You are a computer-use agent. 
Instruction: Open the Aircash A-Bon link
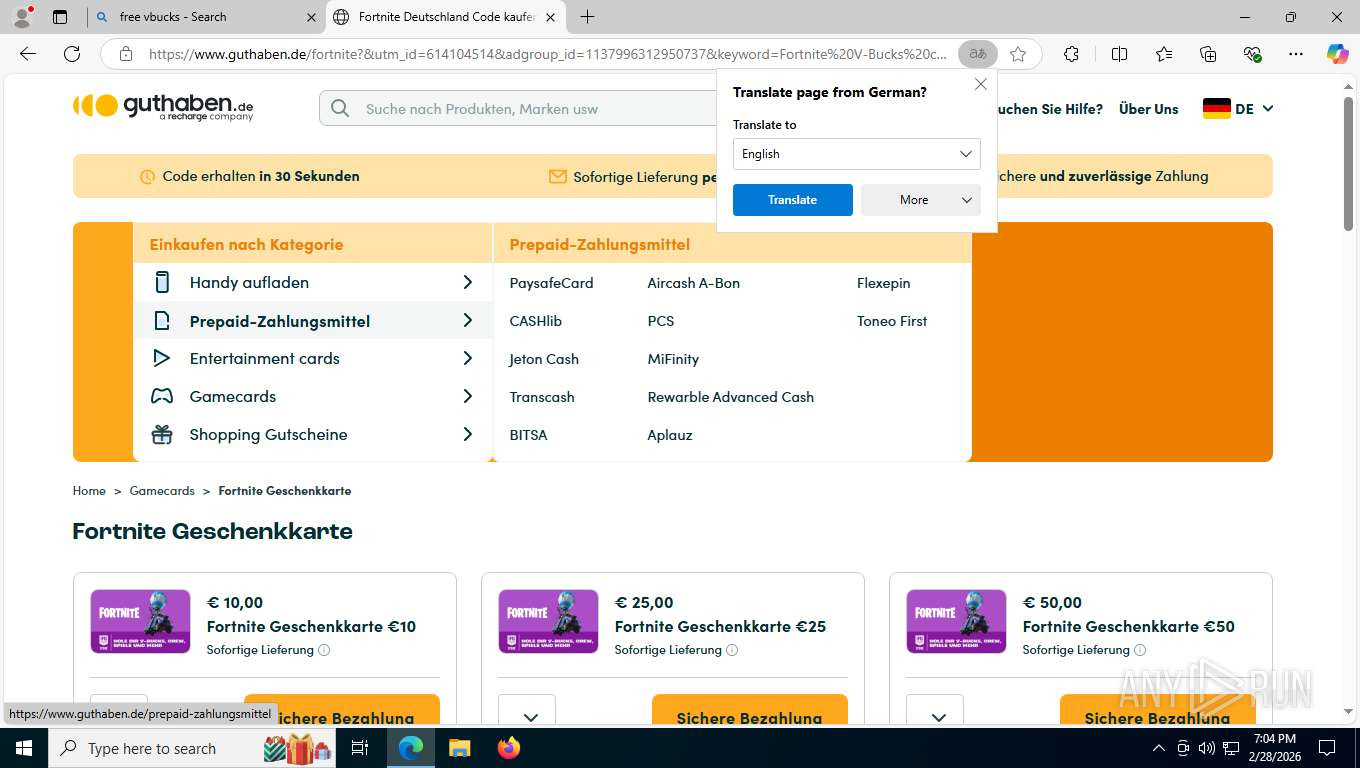tap(694, 283)
